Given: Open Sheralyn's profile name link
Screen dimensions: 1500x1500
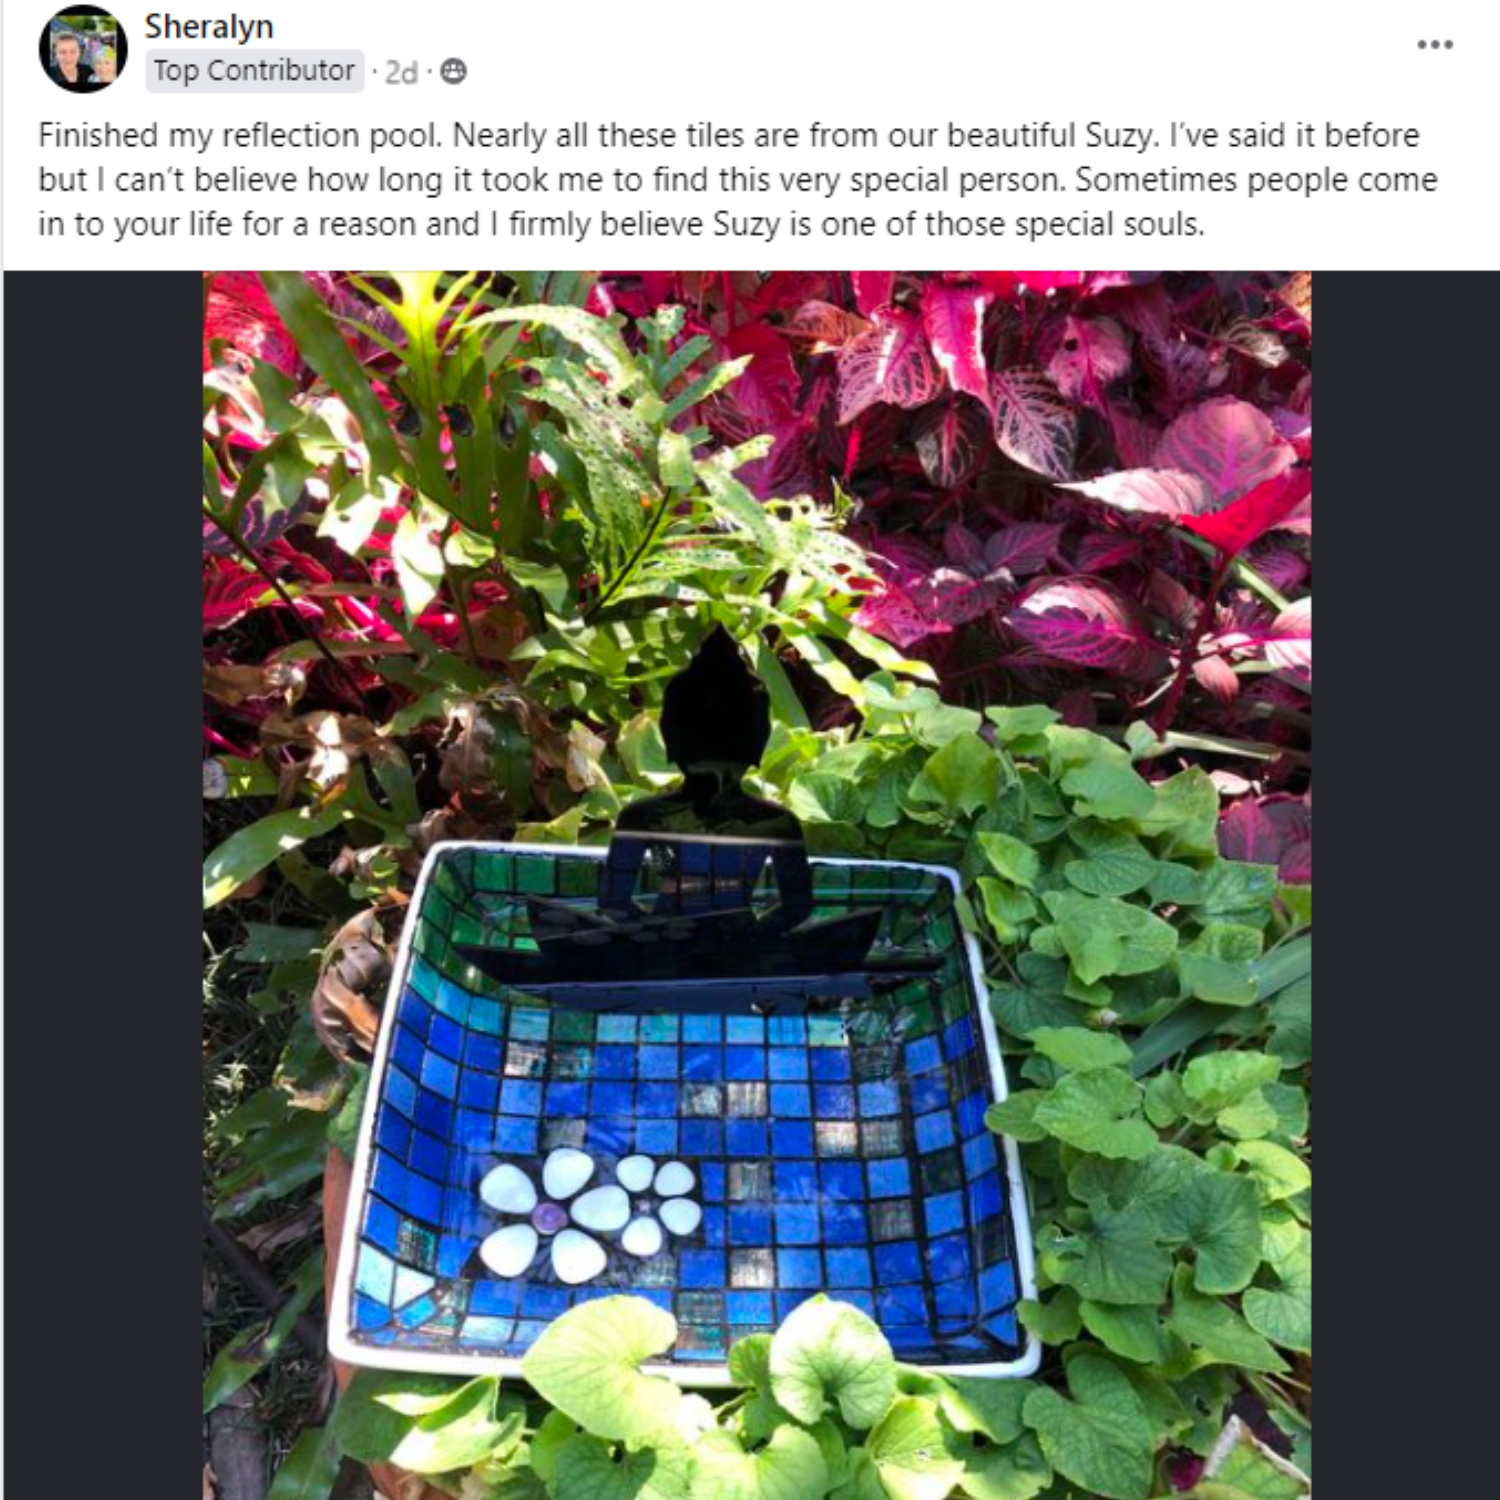Looking at the screenshot, I should point(208,26).
